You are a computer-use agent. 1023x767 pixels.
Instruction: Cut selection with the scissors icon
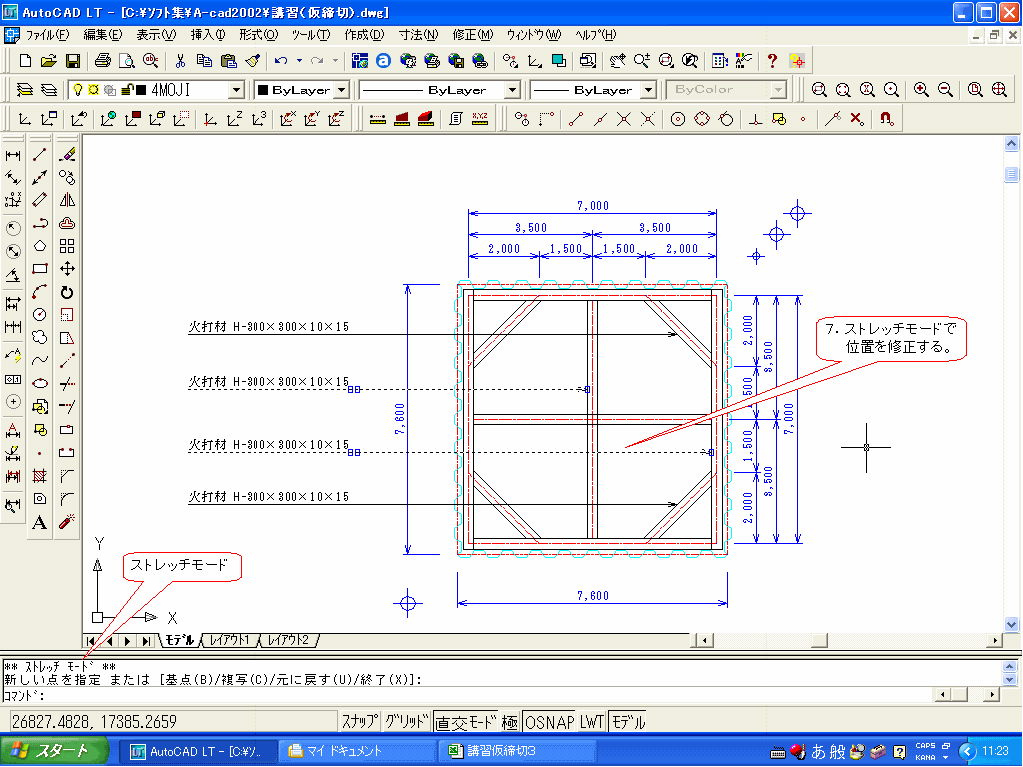180,61
